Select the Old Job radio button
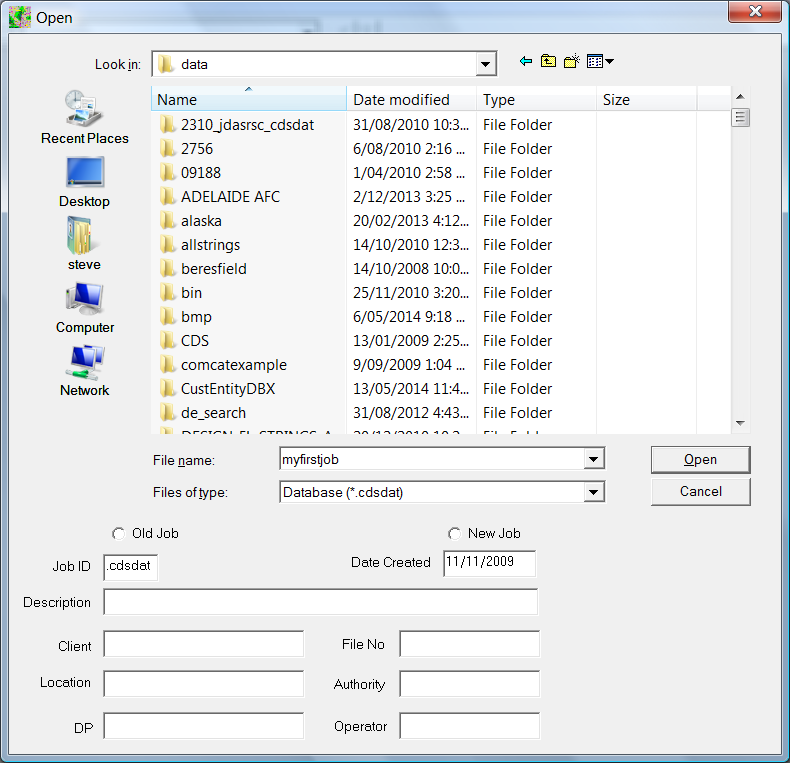 click(119, 534)
